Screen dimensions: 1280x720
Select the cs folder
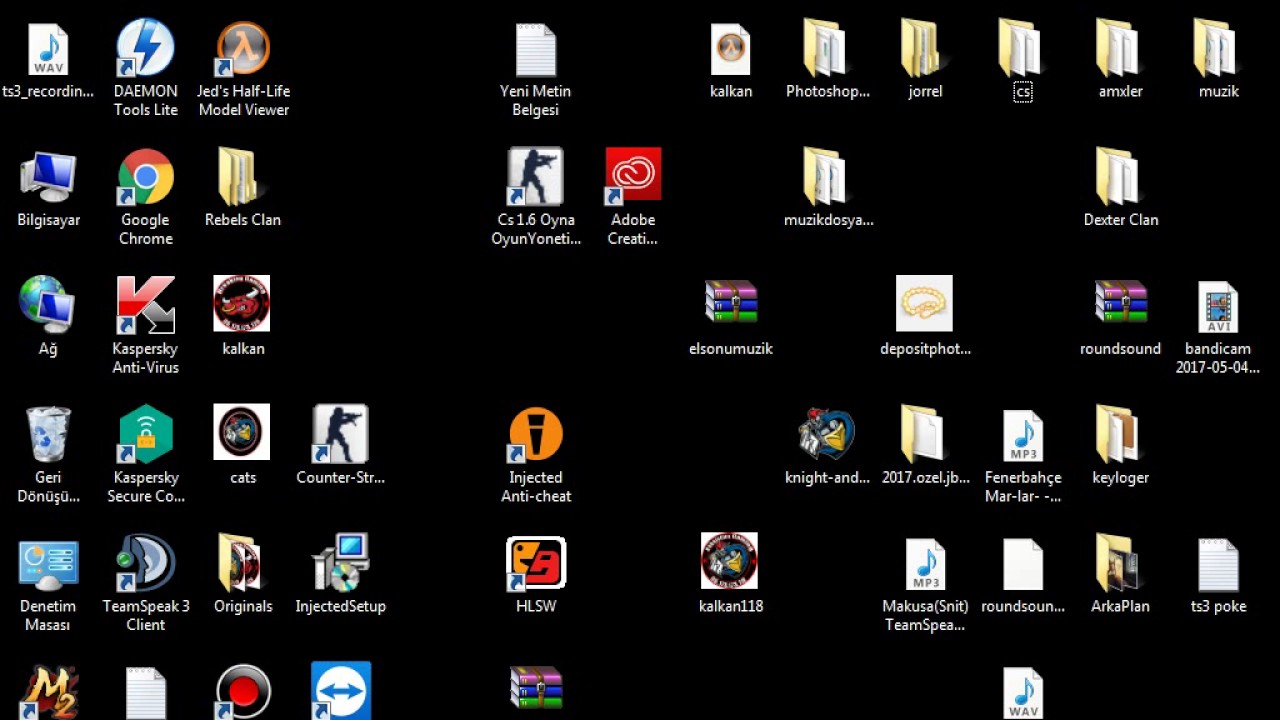click(x=1020, y=49)
